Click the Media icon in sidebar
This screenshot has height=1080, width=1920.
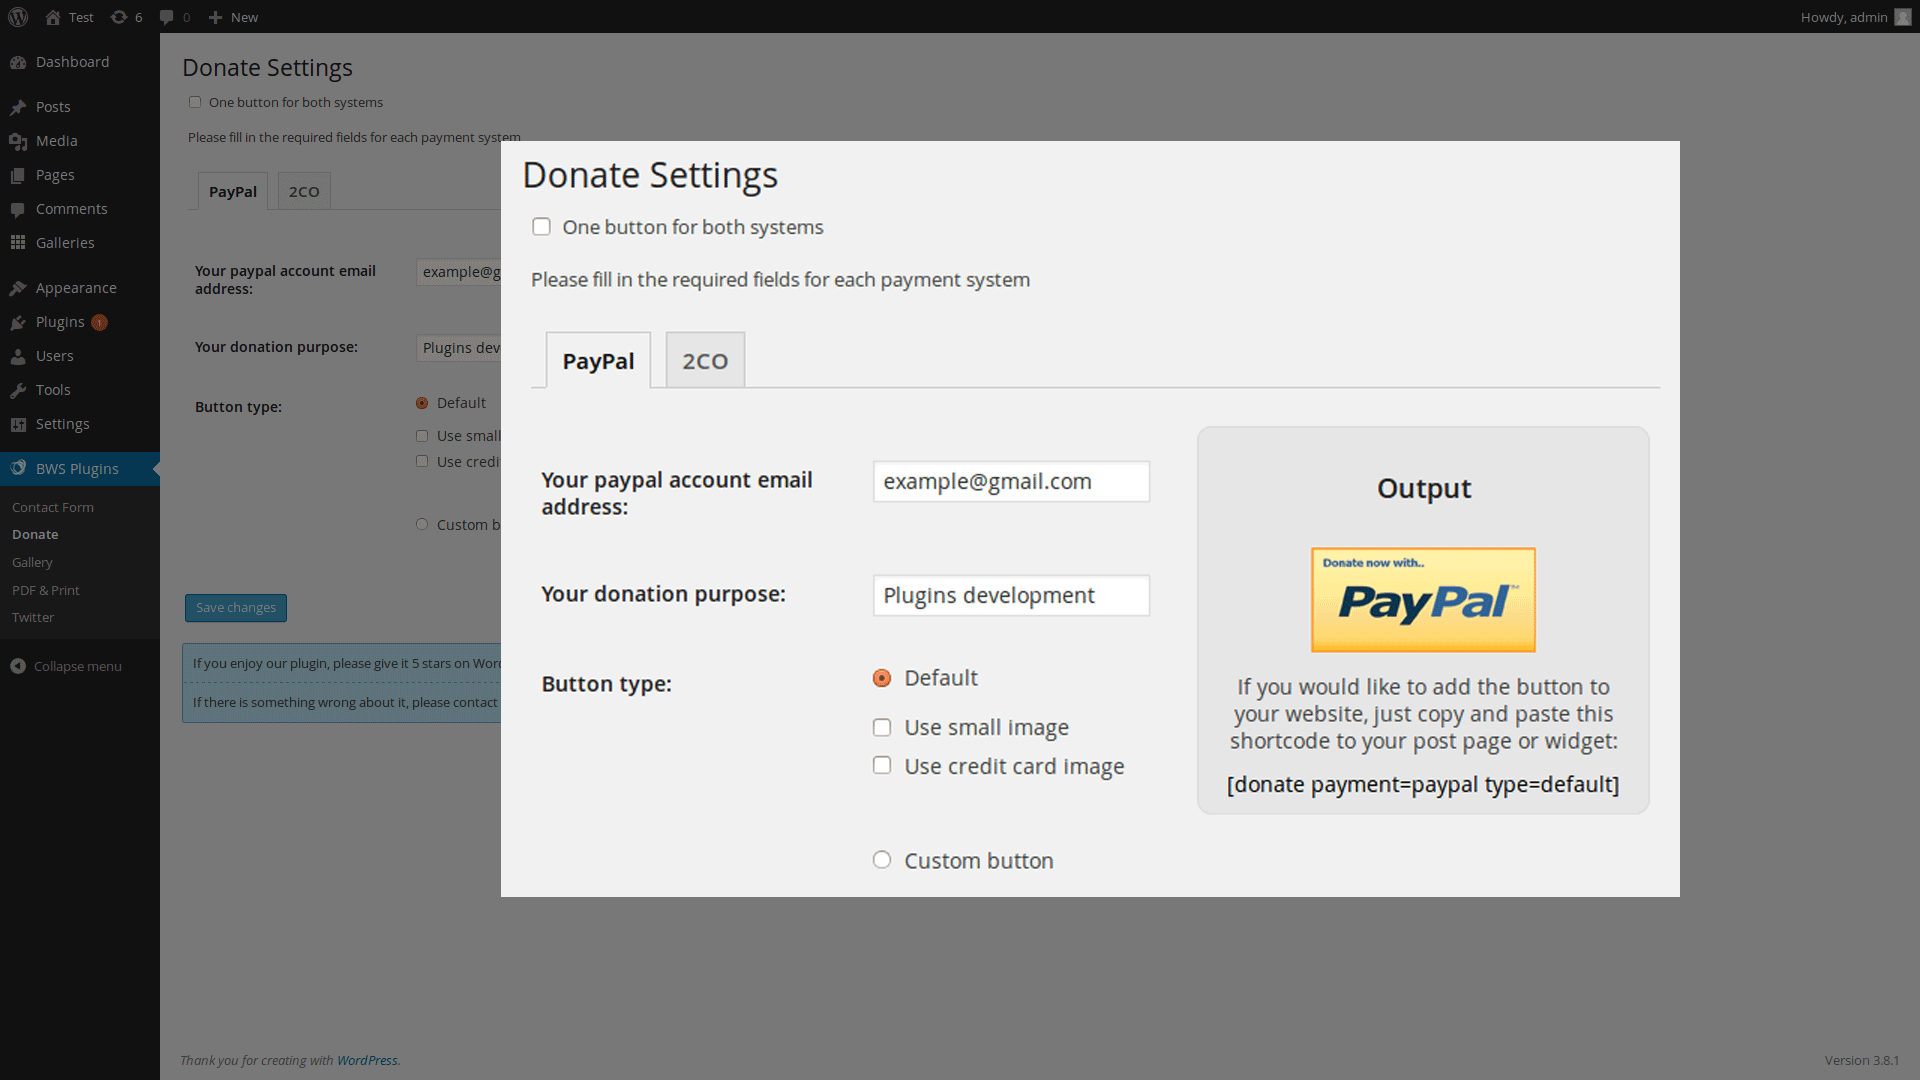pos(18,141)
